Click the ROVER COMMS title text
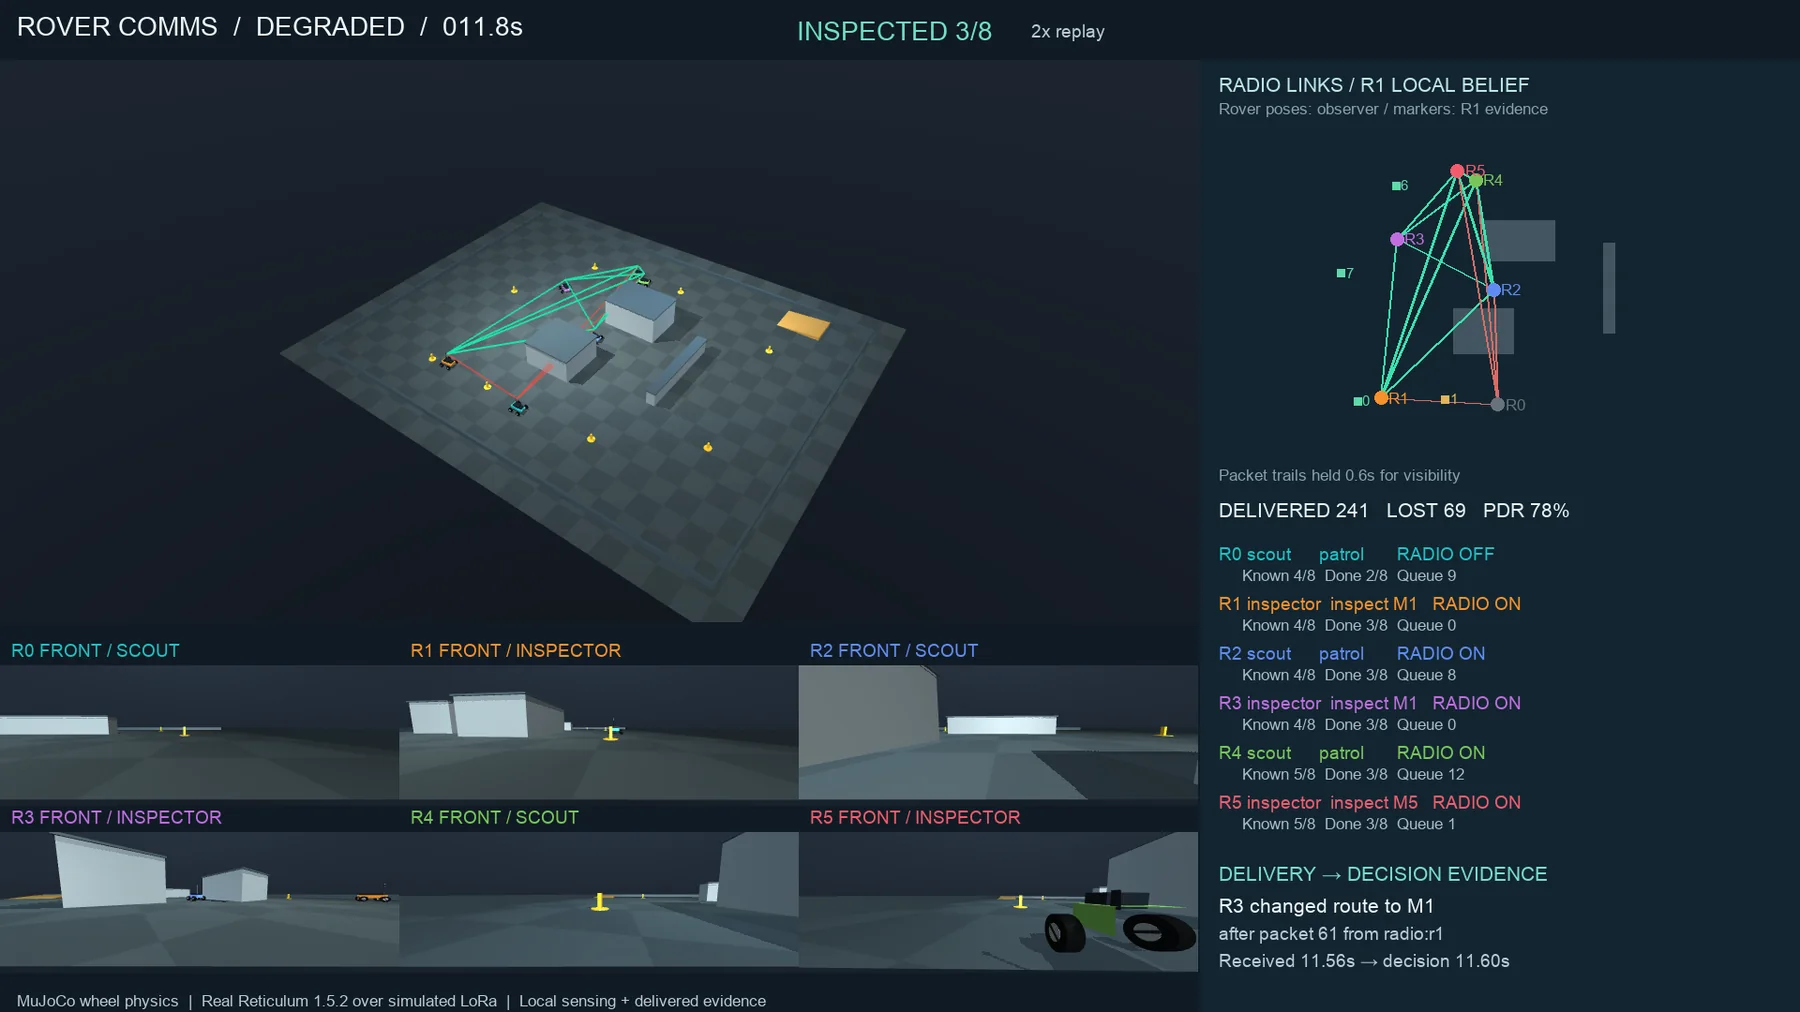Viewport: 1800px width, 1012px height. [117, 27]
